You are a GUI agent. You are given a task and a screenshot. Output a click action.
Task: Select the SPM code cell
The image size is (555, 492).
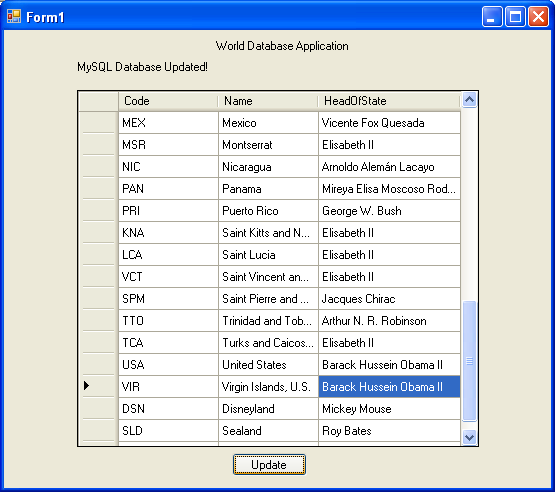click(x=168, y=298)
